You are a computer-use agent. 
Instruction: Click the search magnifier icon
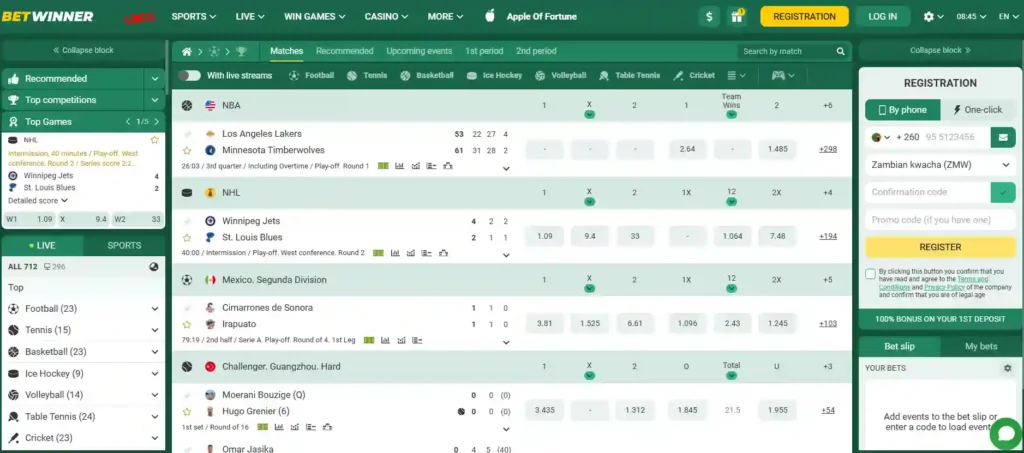click(x=840, y=52)
